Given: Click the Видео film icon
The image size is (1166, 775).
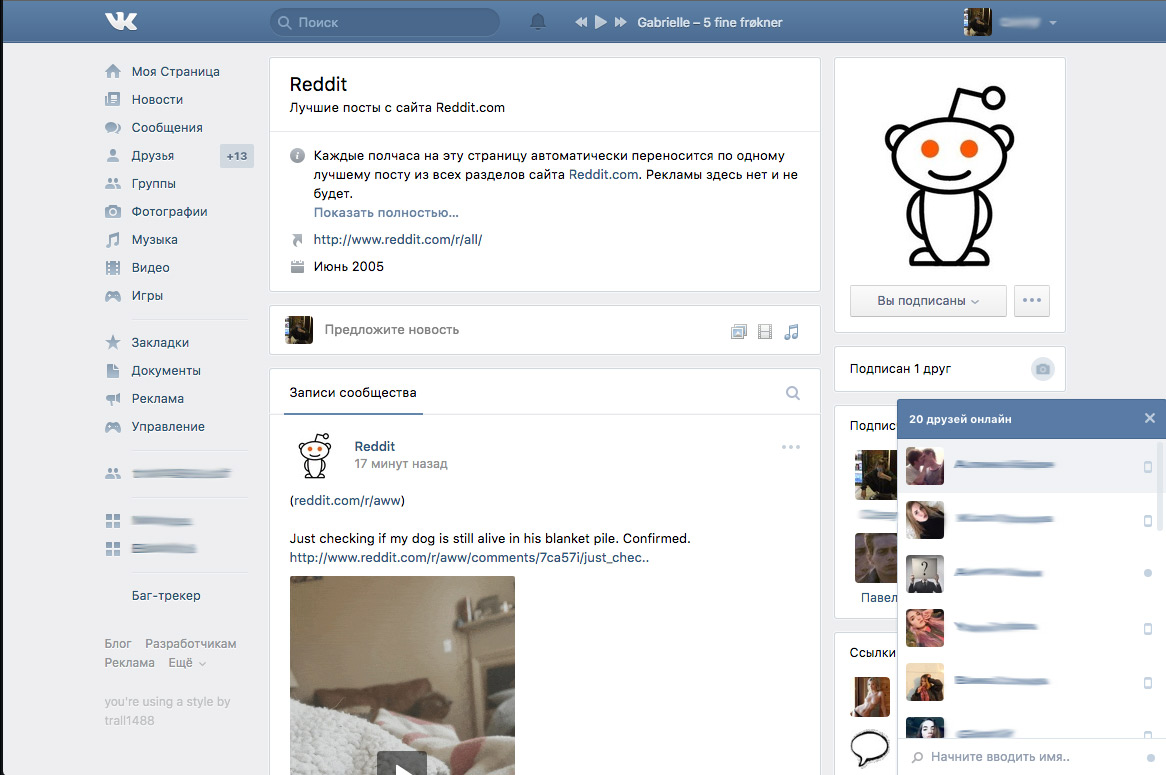Looking at the screenshot, I should [113, 268].
